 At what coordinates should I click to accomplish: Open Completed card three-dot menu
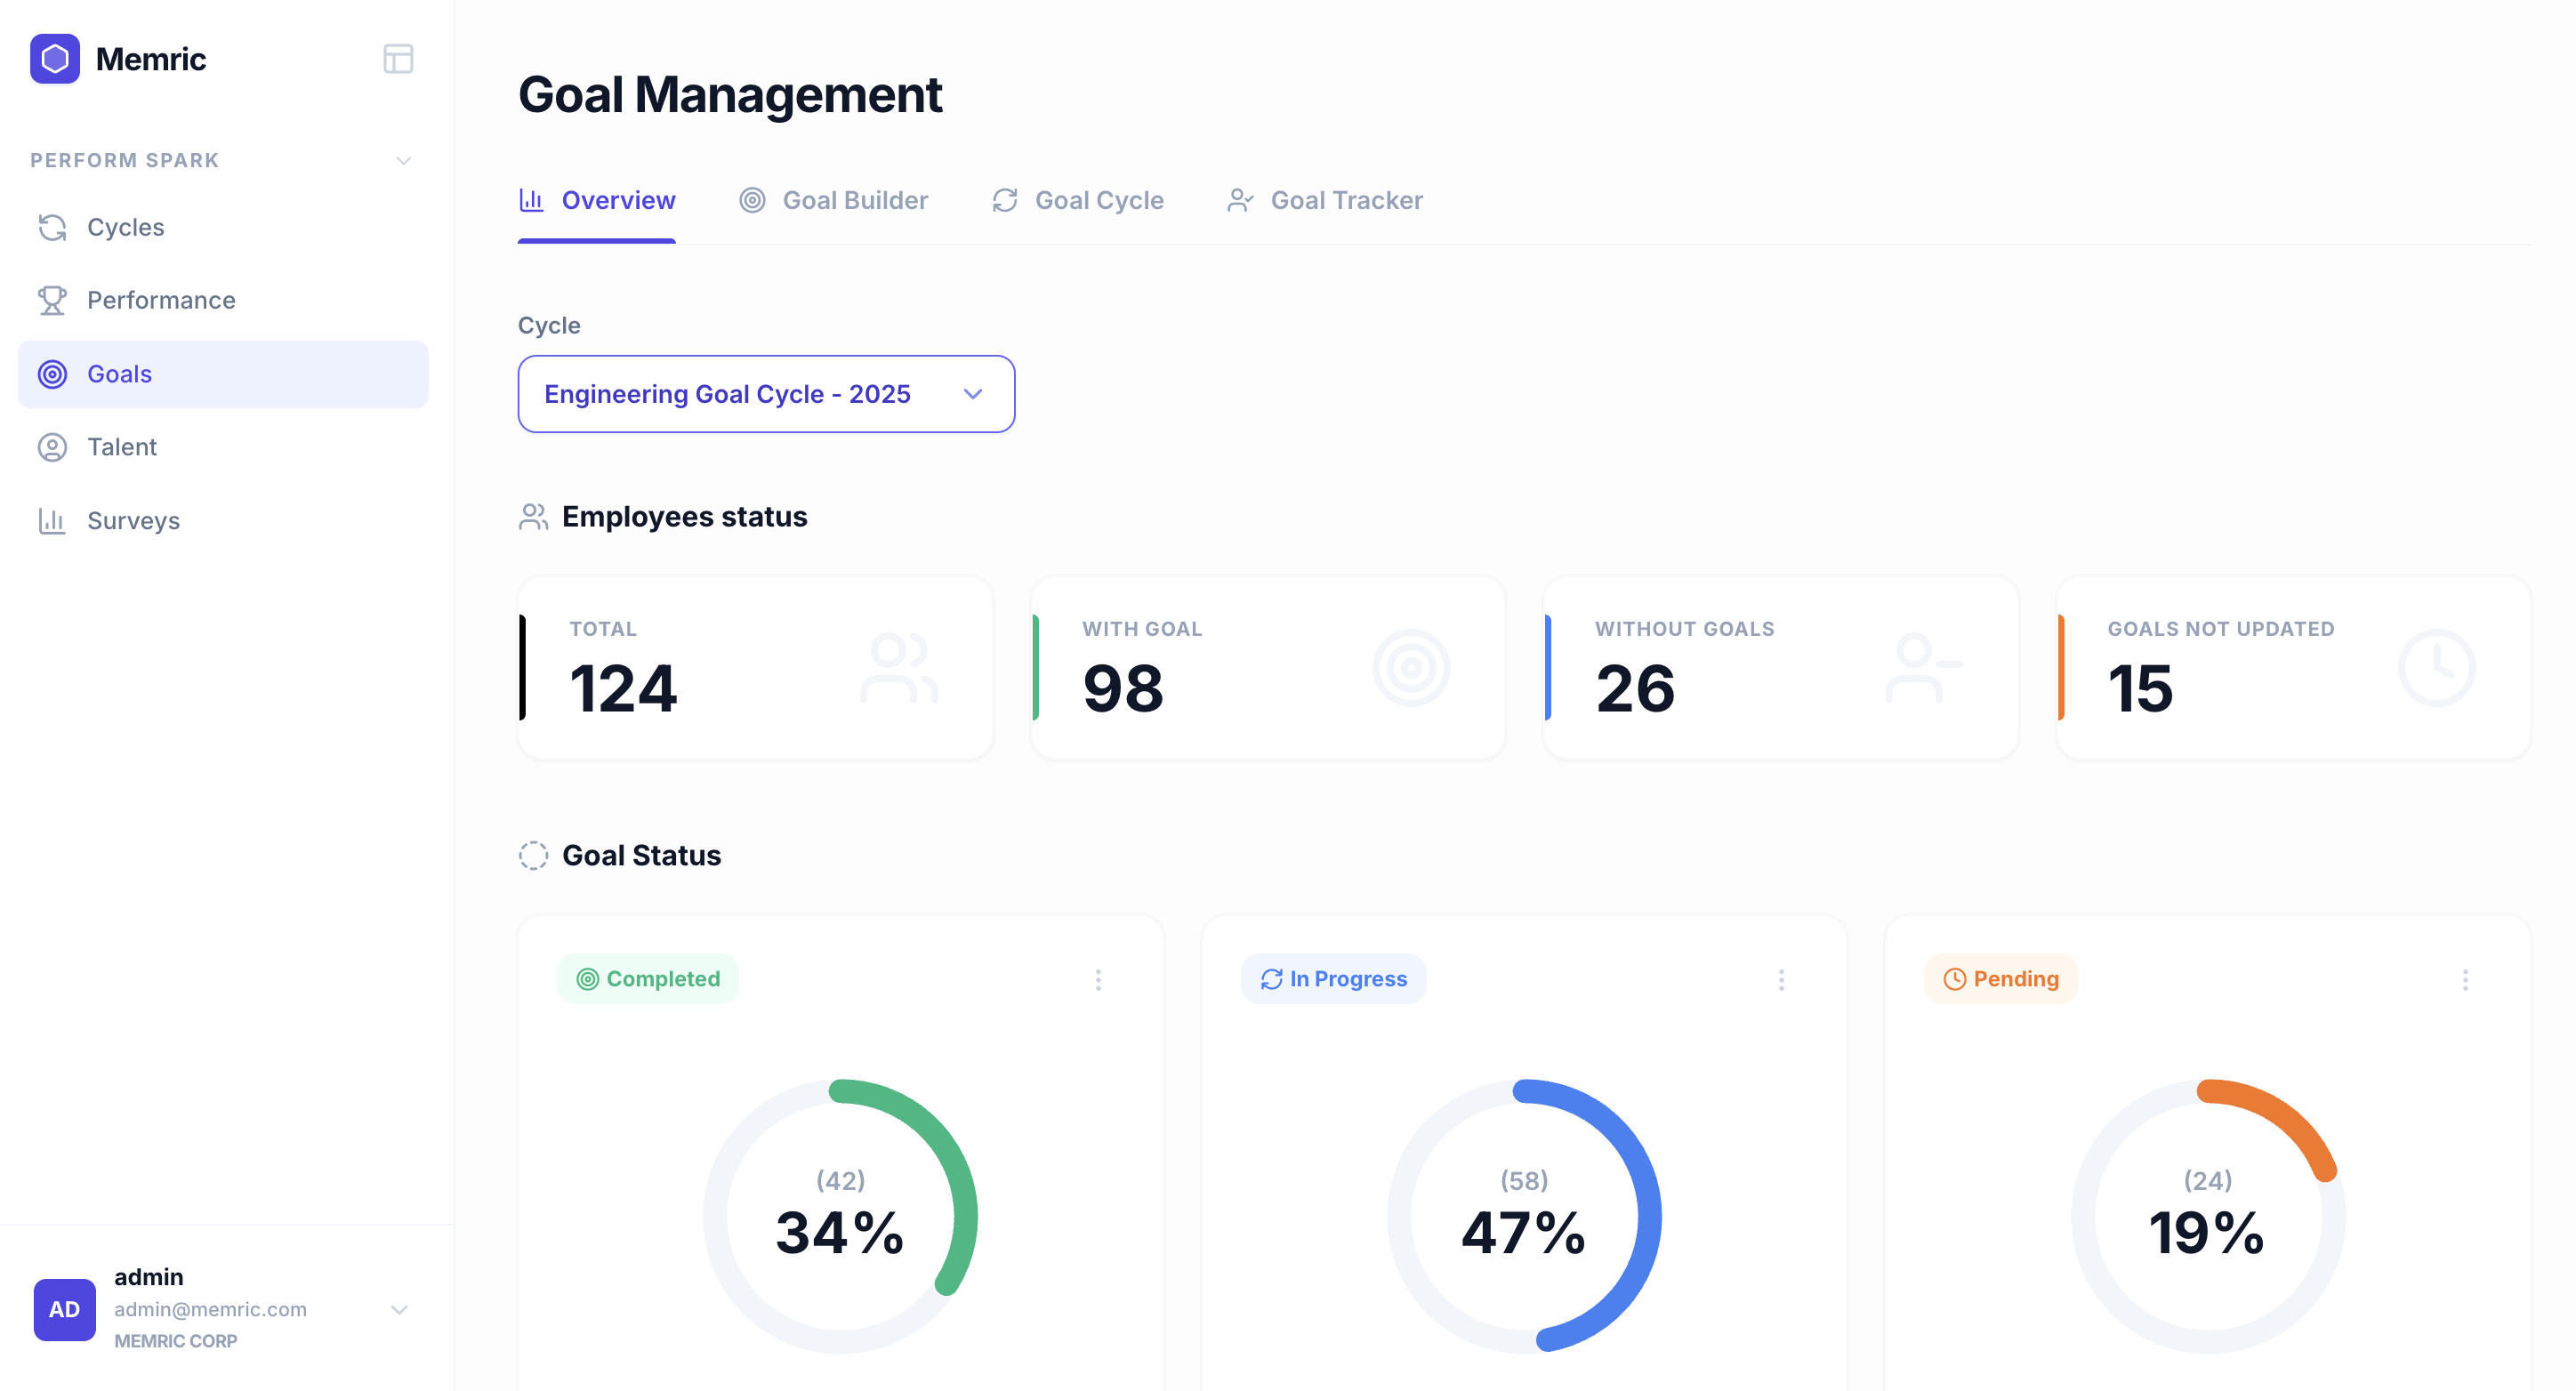pyautogui.click(x=1098, y=980)
